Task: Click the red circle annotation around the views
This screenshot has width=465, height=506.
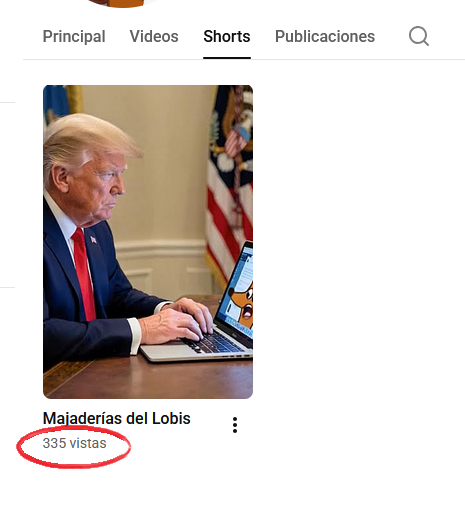Action: [74, 447]
